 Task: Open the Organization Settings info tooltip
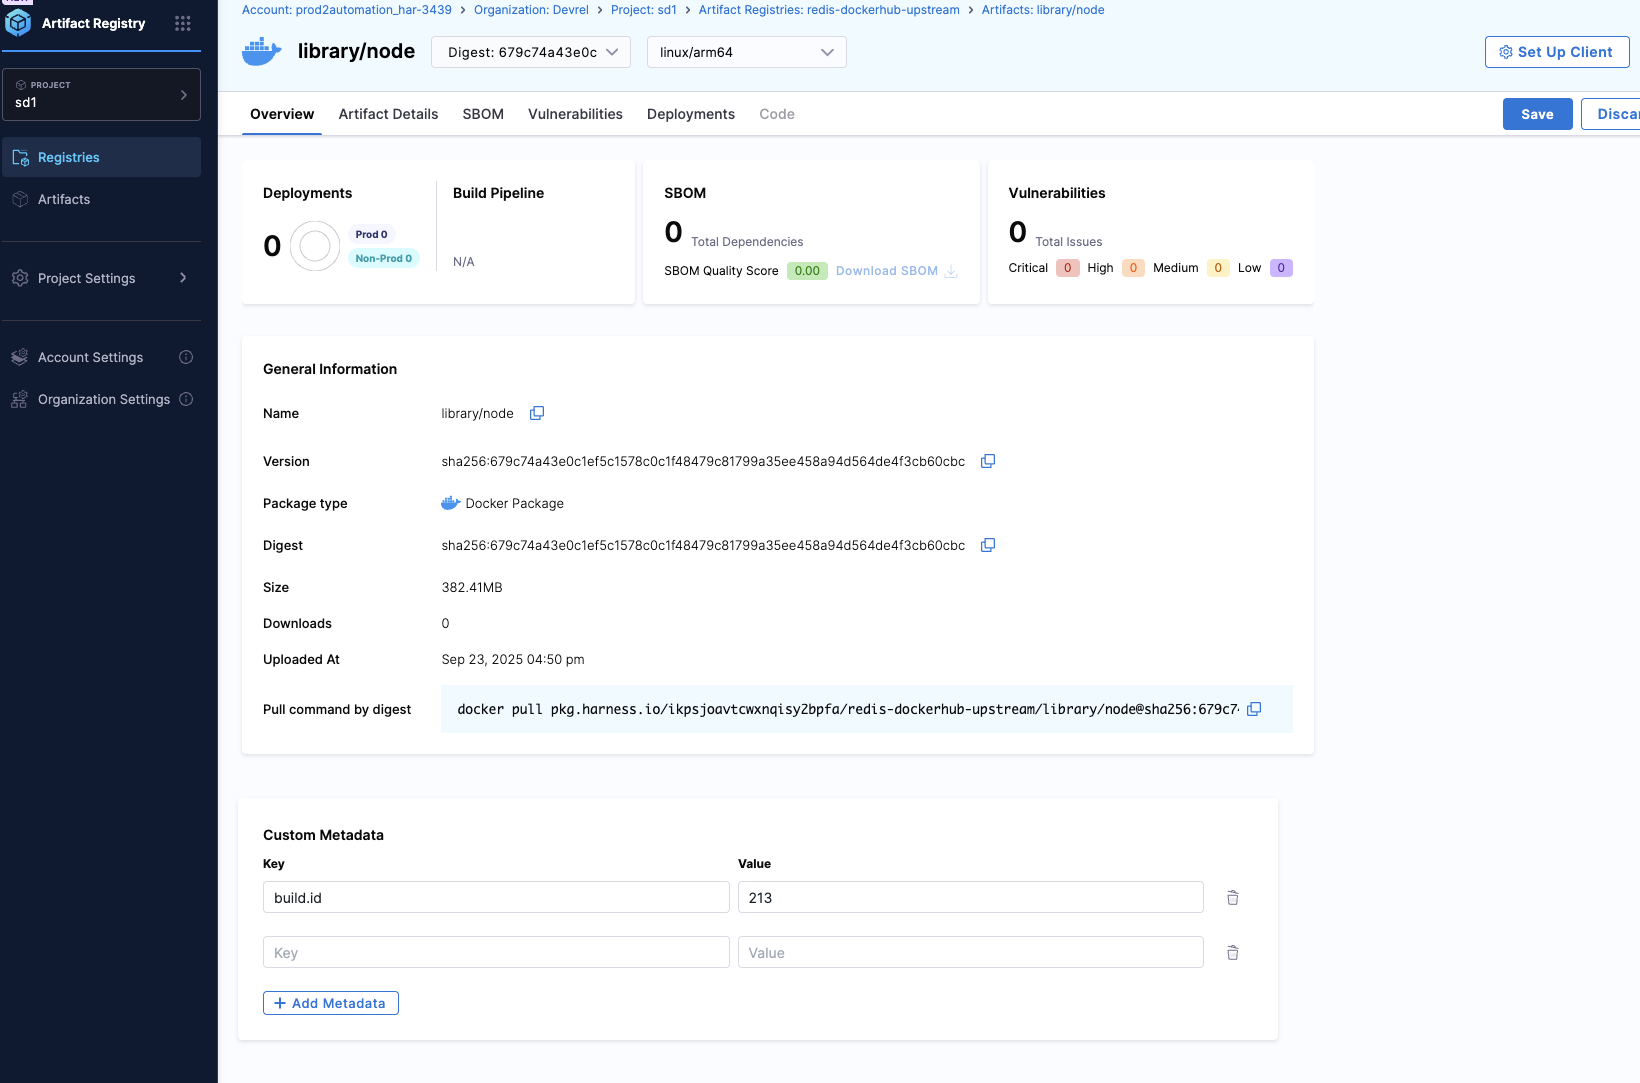185,399
